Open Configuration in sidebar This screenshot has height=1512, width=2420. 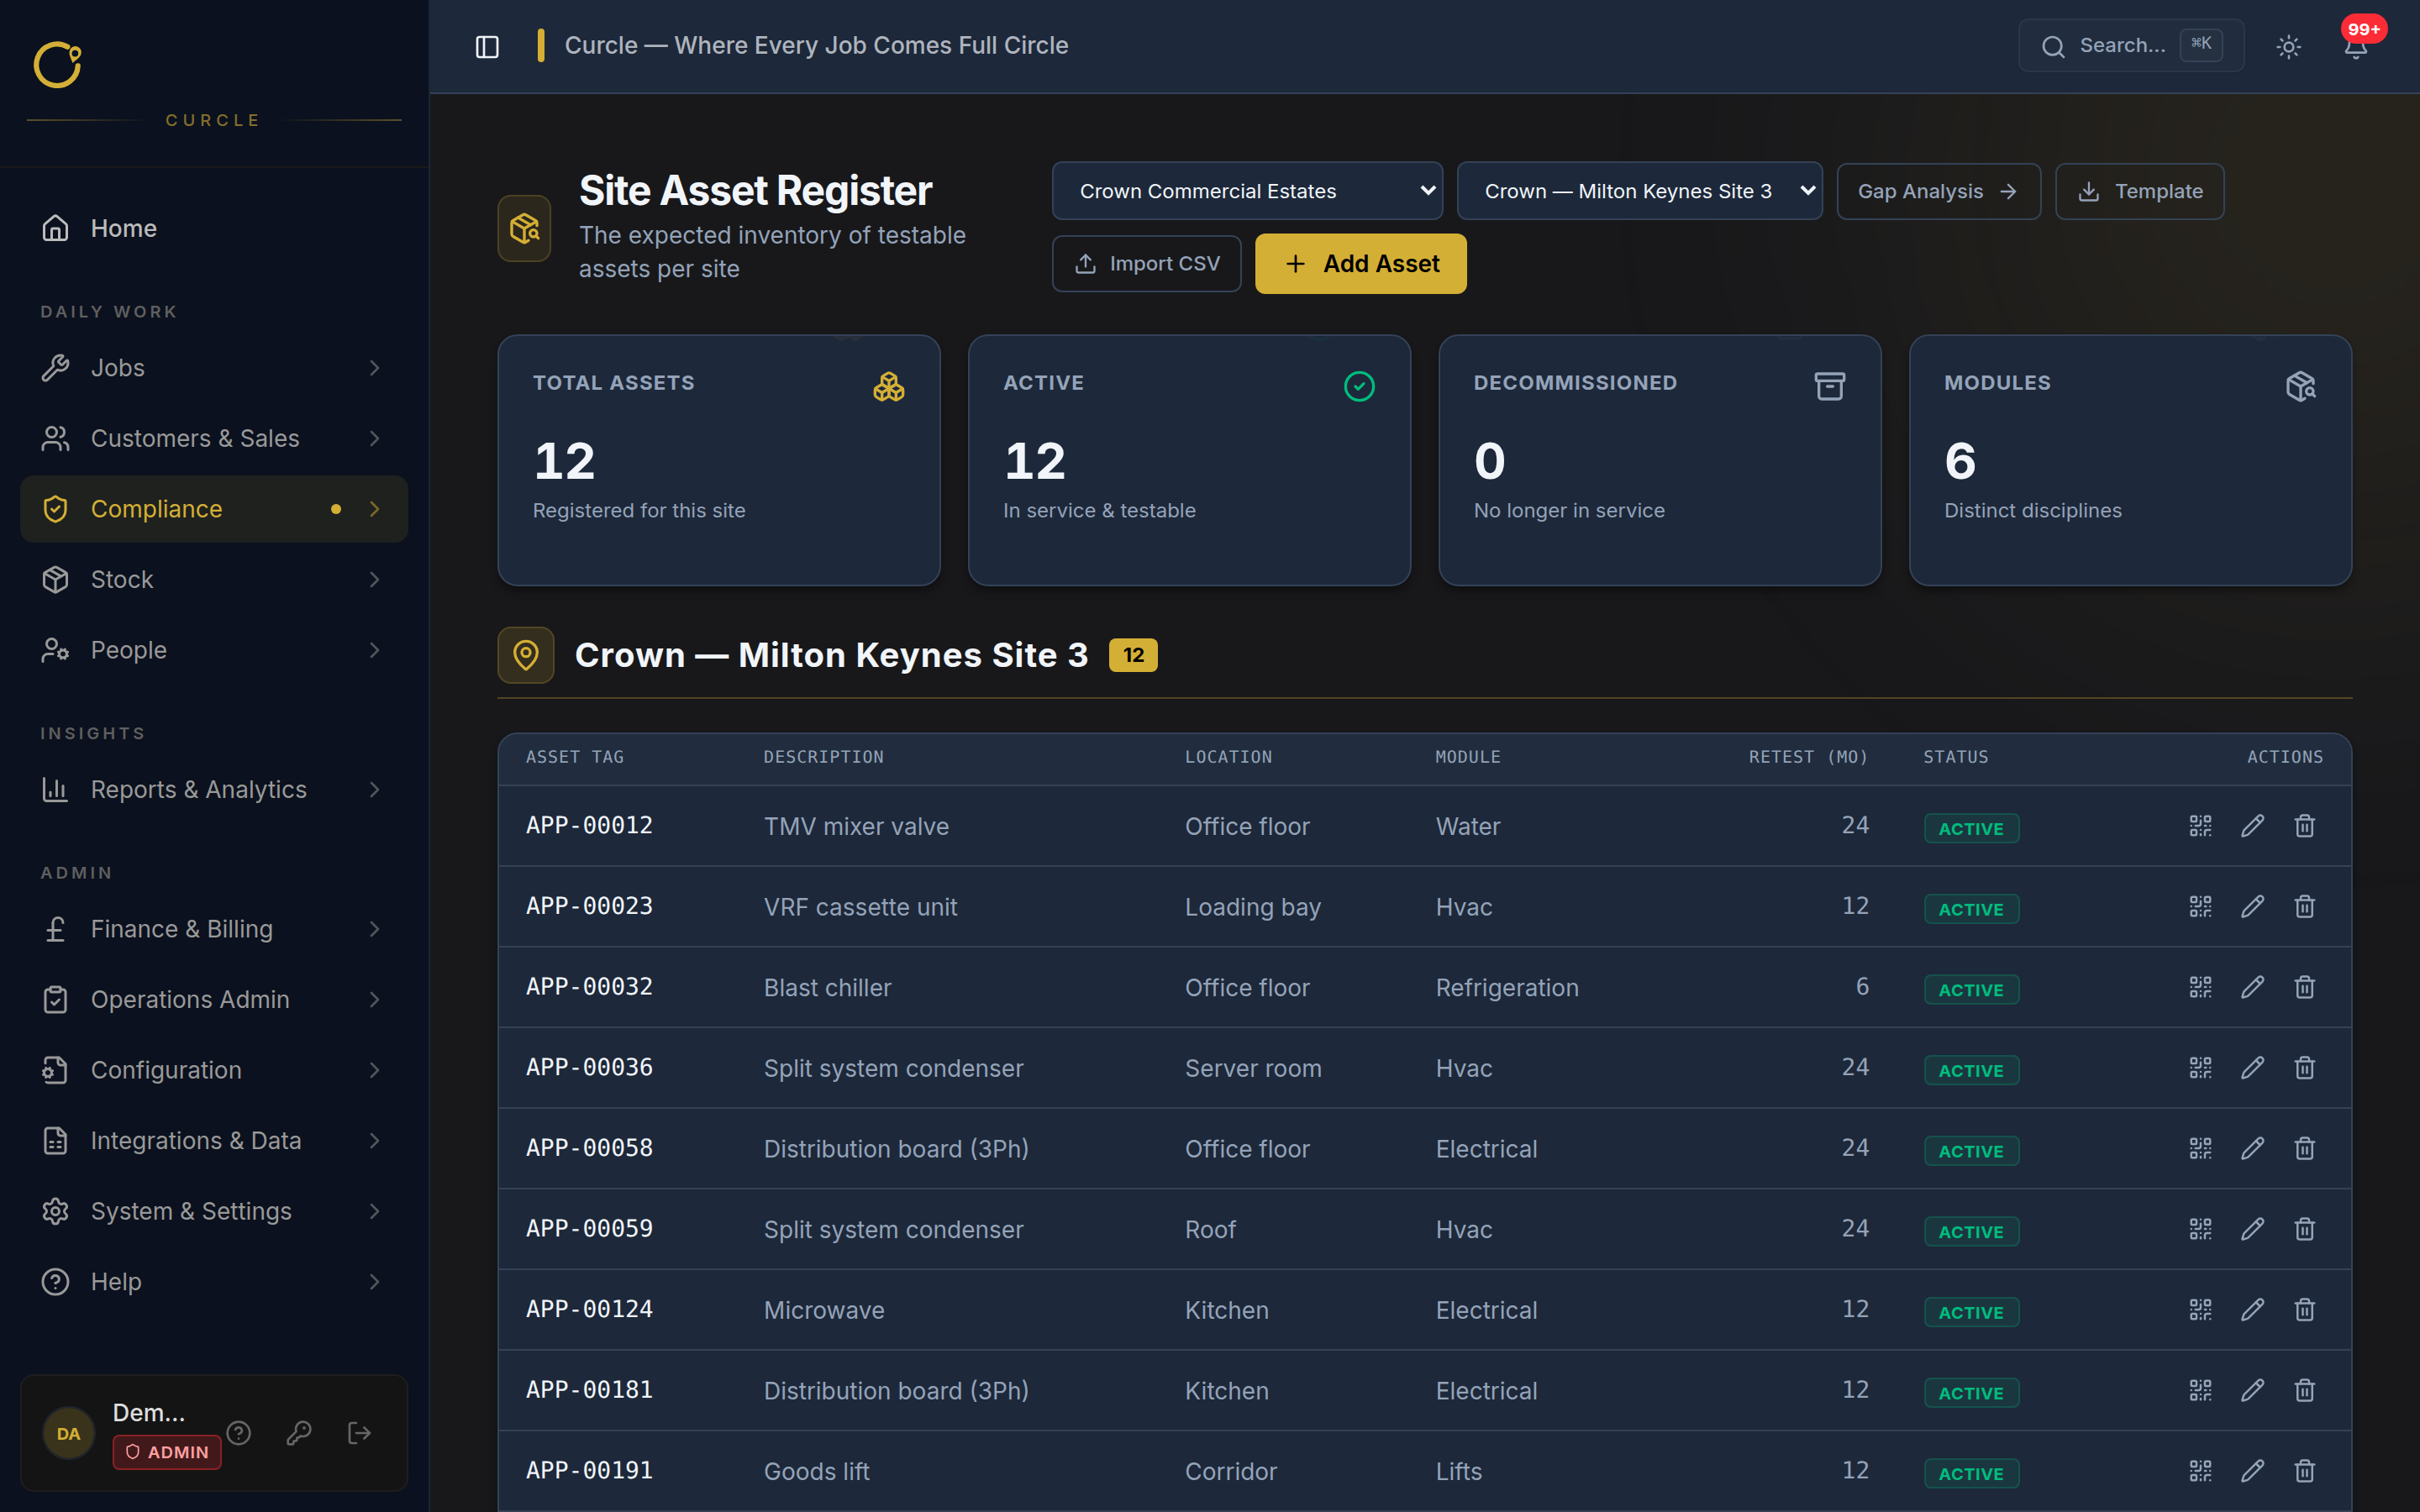pyautogui.click(x=214, y=1070)
